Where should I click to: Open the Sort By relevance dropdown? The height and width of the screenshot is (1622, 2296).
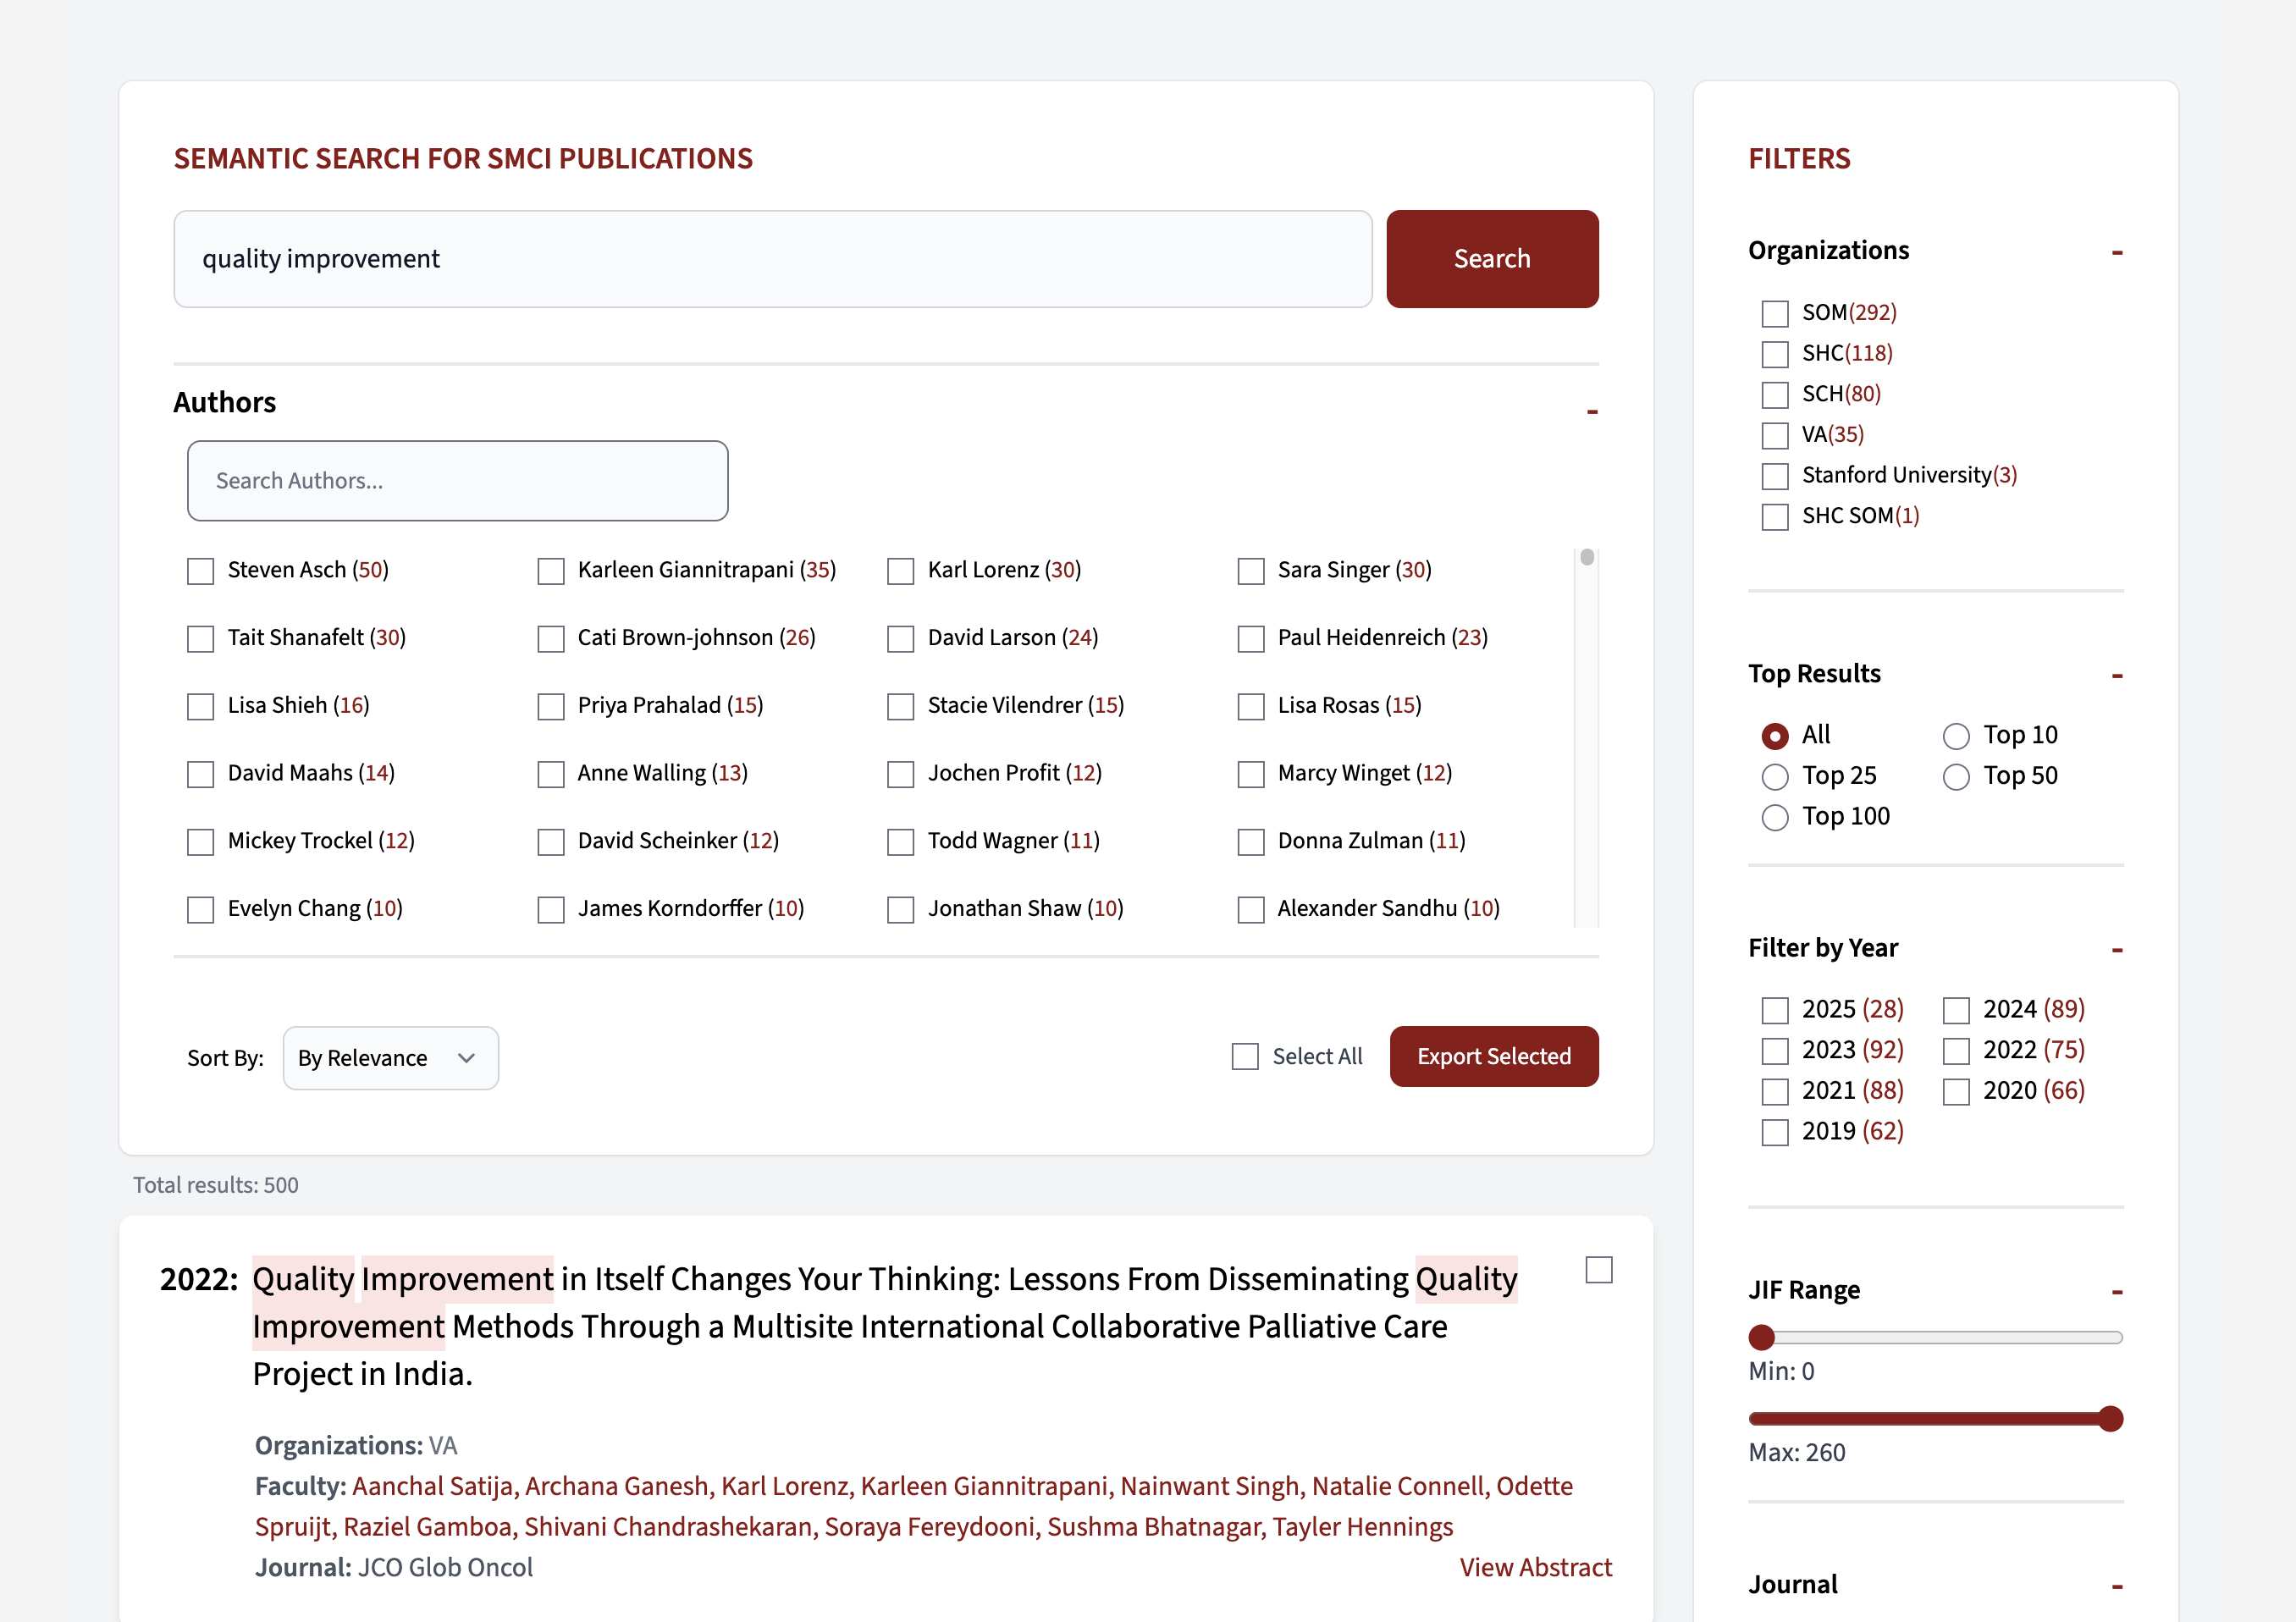390,1058
